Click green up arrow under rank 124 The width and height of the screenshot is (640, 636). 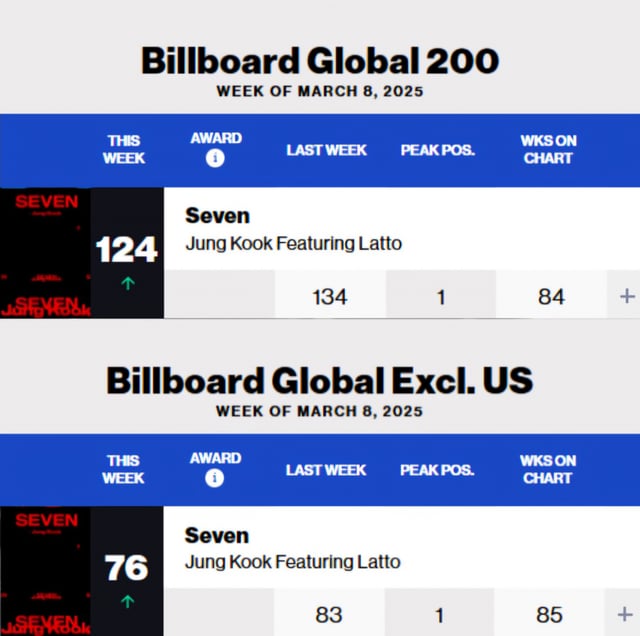pyautogui.click(x=128, y=283)
